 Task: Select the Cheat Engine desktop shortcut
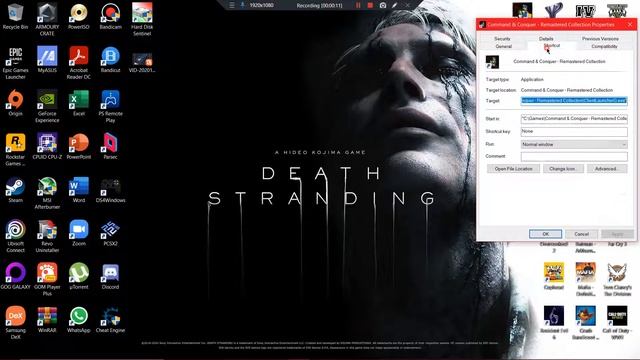(111, 319)
